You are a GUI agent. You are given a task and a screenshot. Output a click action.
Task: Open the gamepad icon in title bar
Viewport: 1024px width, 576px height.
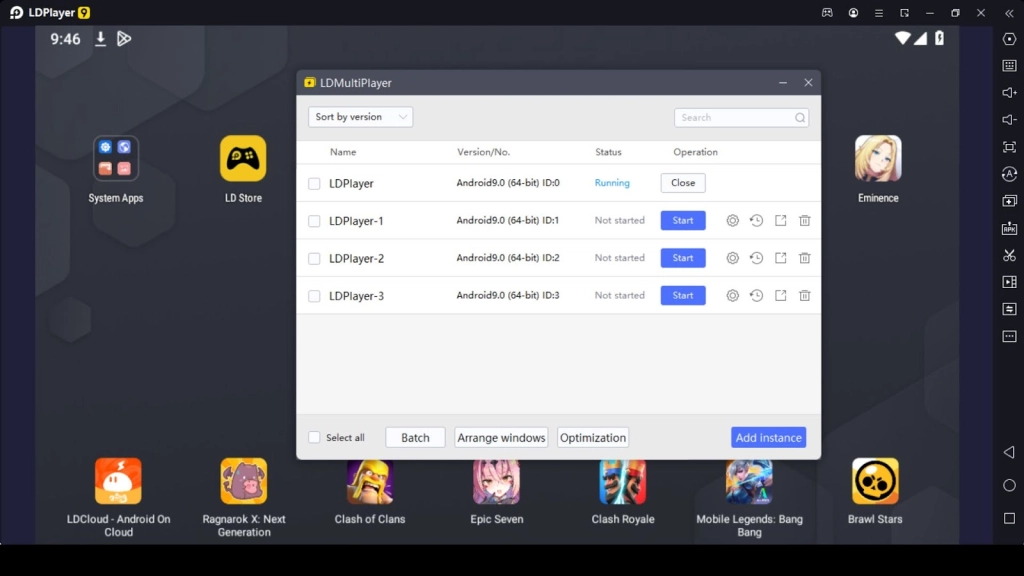(x=827, y=13)
